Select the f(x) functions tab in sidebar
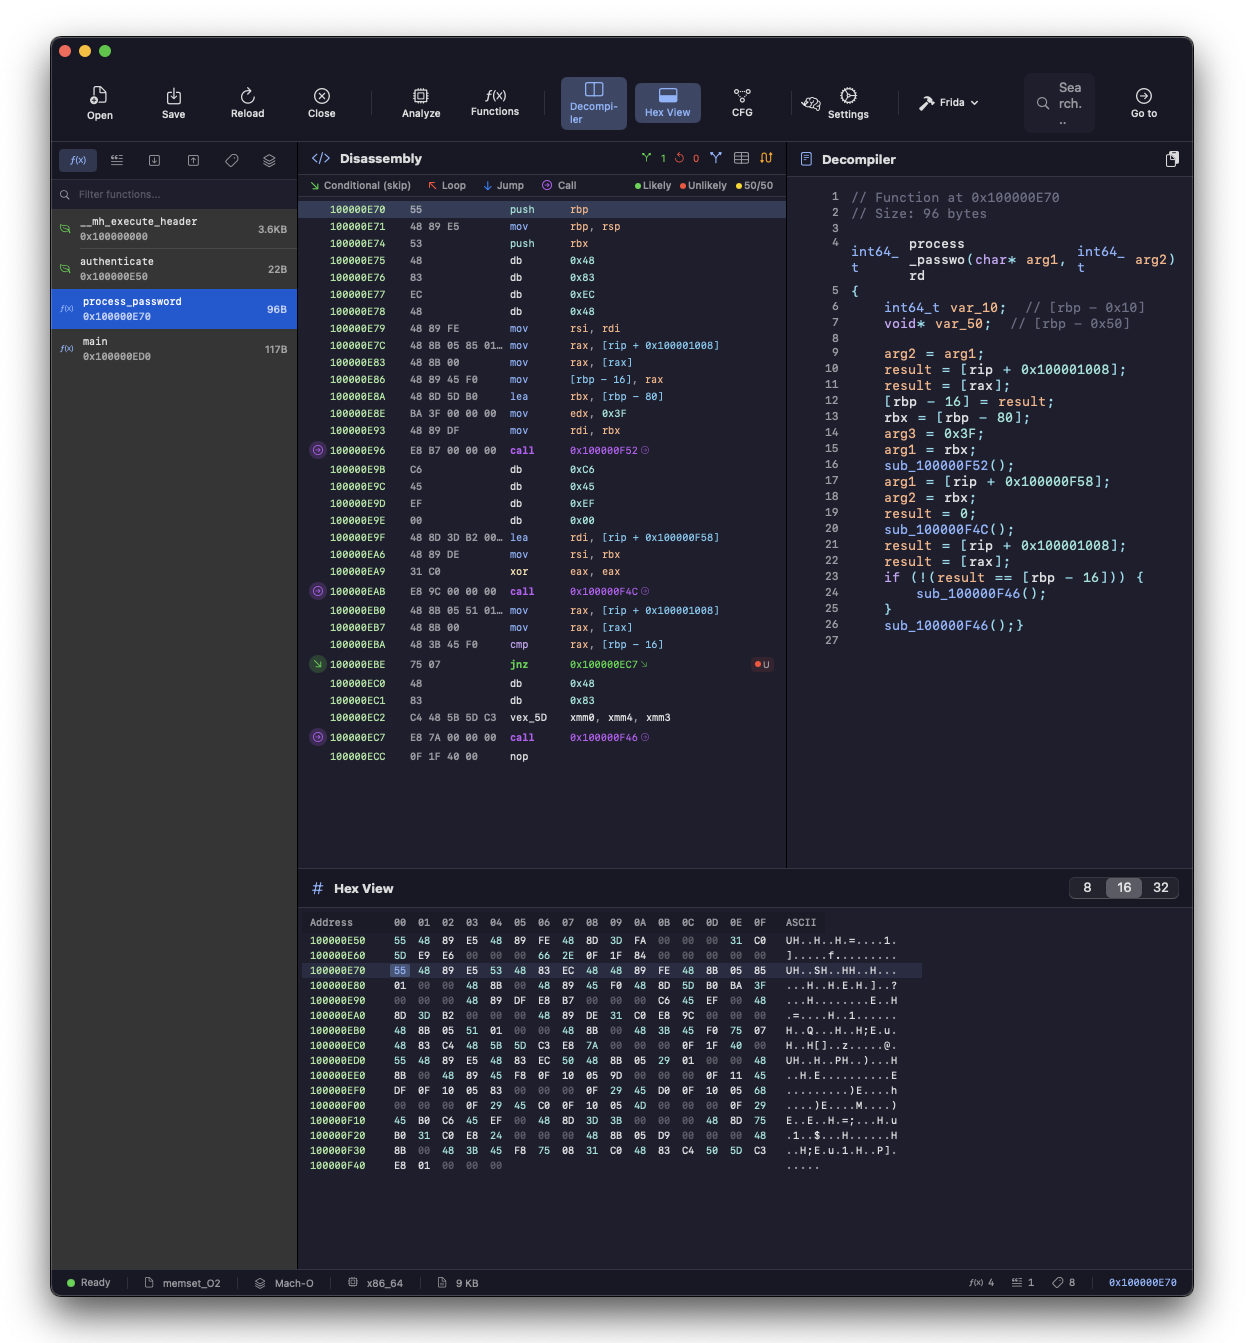The height and width of the screenshot is (1343, 1252). (77, 160)
